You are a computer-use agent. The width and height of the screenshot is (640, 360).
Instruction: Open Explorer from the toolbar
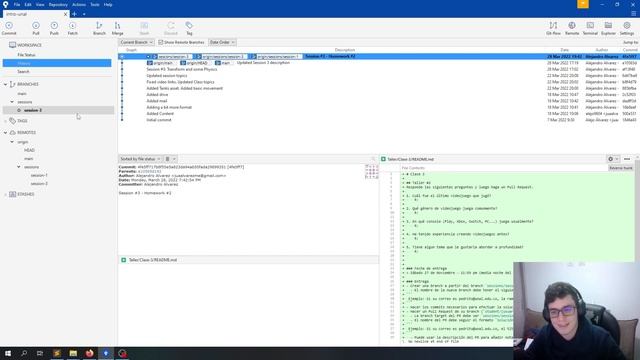point(608,28)
